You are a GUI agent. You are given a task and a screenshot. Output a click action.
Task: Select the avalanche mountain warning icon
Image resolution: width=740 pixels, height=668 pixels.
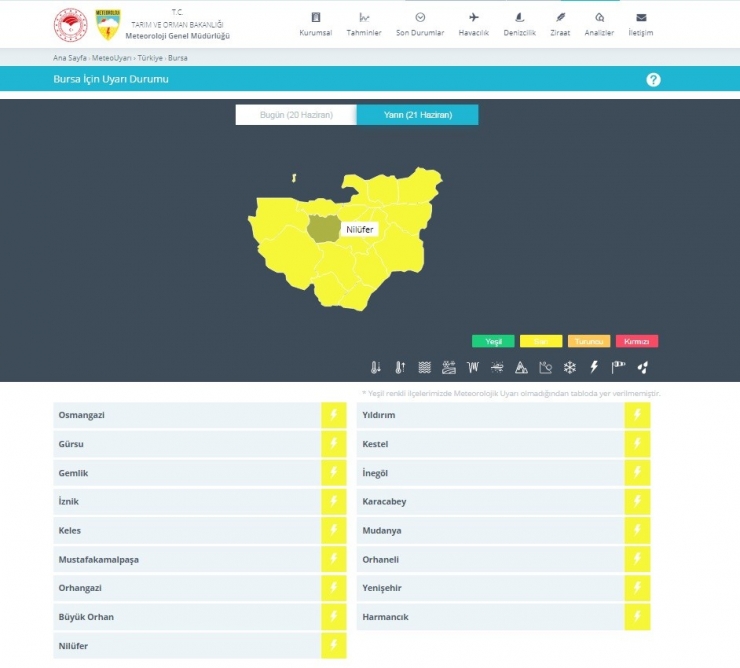(x=521, y=367)
